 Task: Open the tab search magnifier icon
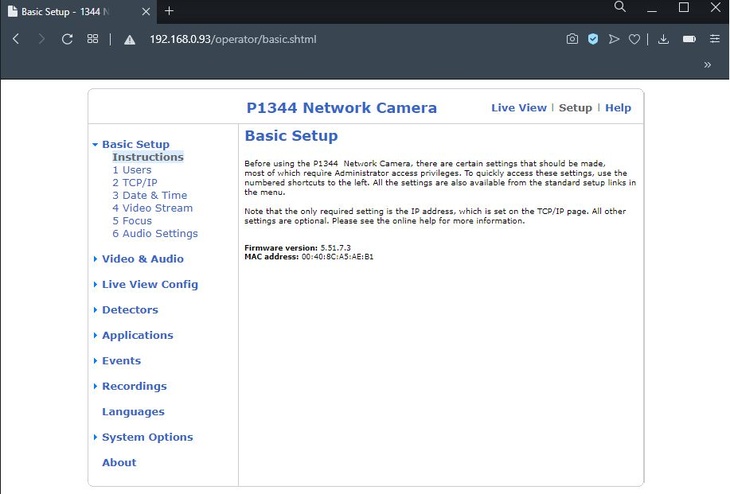620,7
